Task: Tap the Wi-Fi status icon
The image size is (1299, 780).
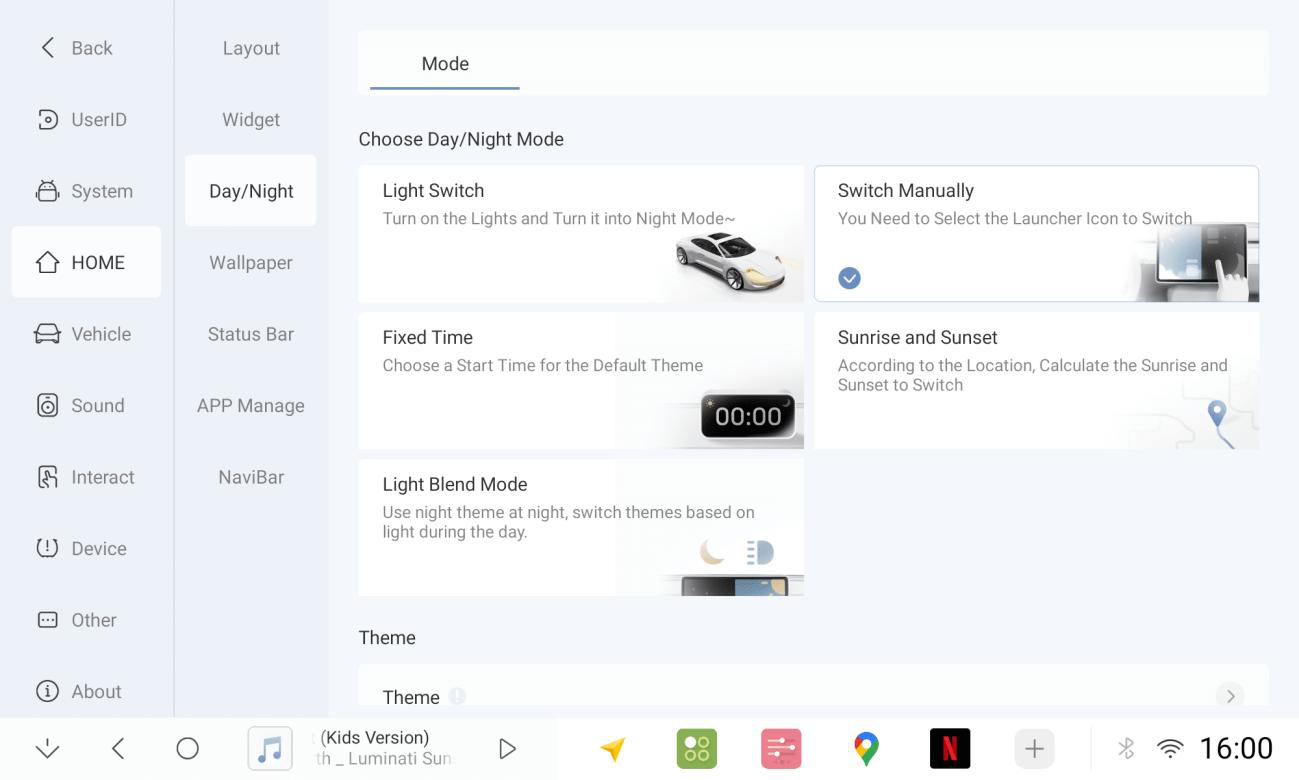Action: coord(1169,748)
